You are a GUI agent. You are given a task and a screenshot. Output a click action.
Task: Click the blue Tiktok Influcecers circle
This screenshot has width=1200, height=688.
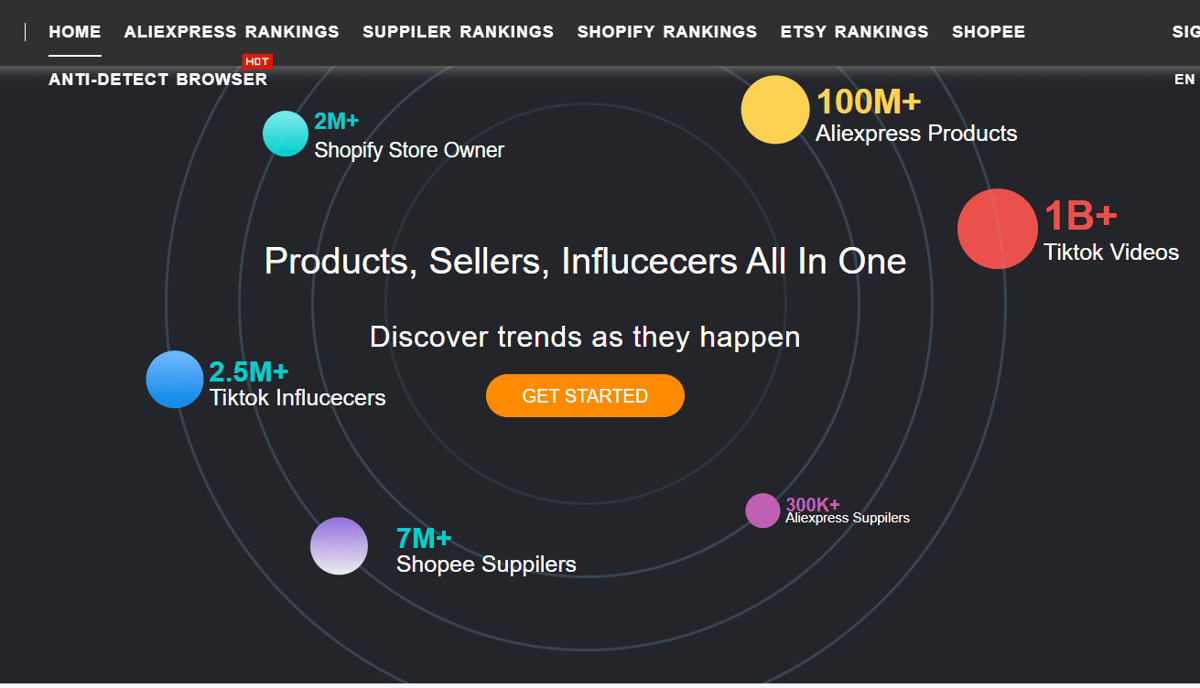click(175, 379)
